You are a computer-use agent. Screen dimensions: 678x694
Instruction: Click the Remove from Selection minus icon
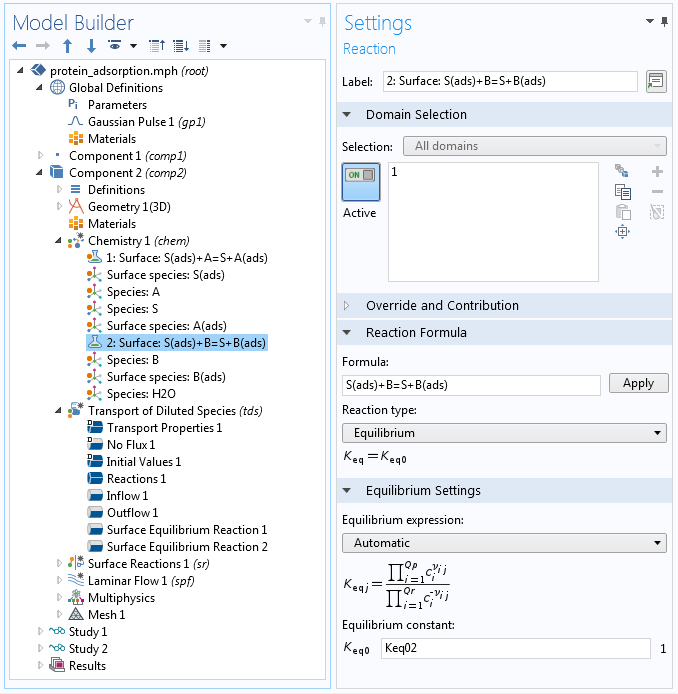coord(657,192)
